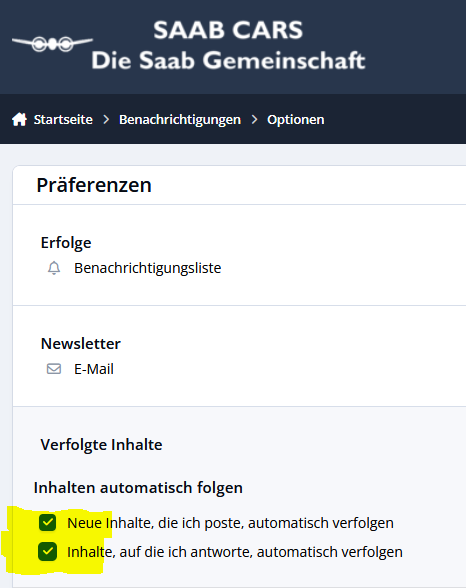Uncheck 'Inhalte, auf die ich antworte' checkbox
Viewport: 466px width, 588px height.
(x=48, y=551)
